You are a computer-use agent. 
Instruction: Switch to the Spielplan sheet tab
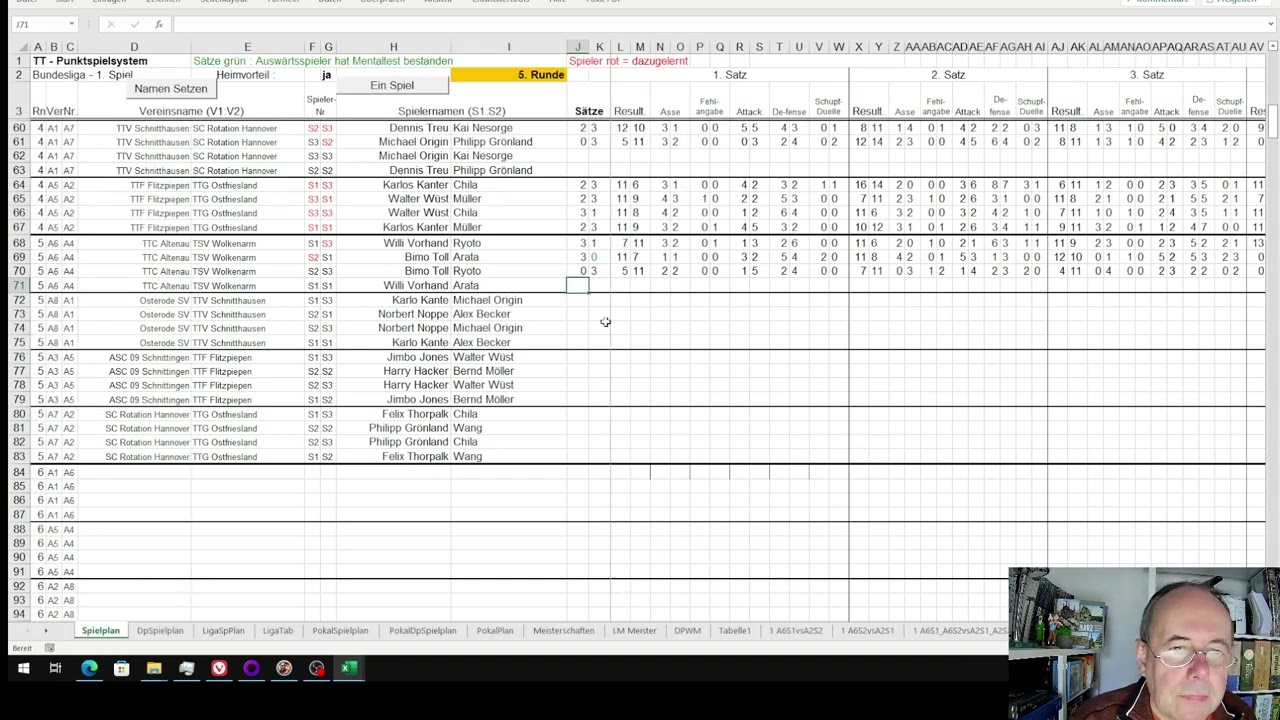pyautogui.click(x=100, y=631)
